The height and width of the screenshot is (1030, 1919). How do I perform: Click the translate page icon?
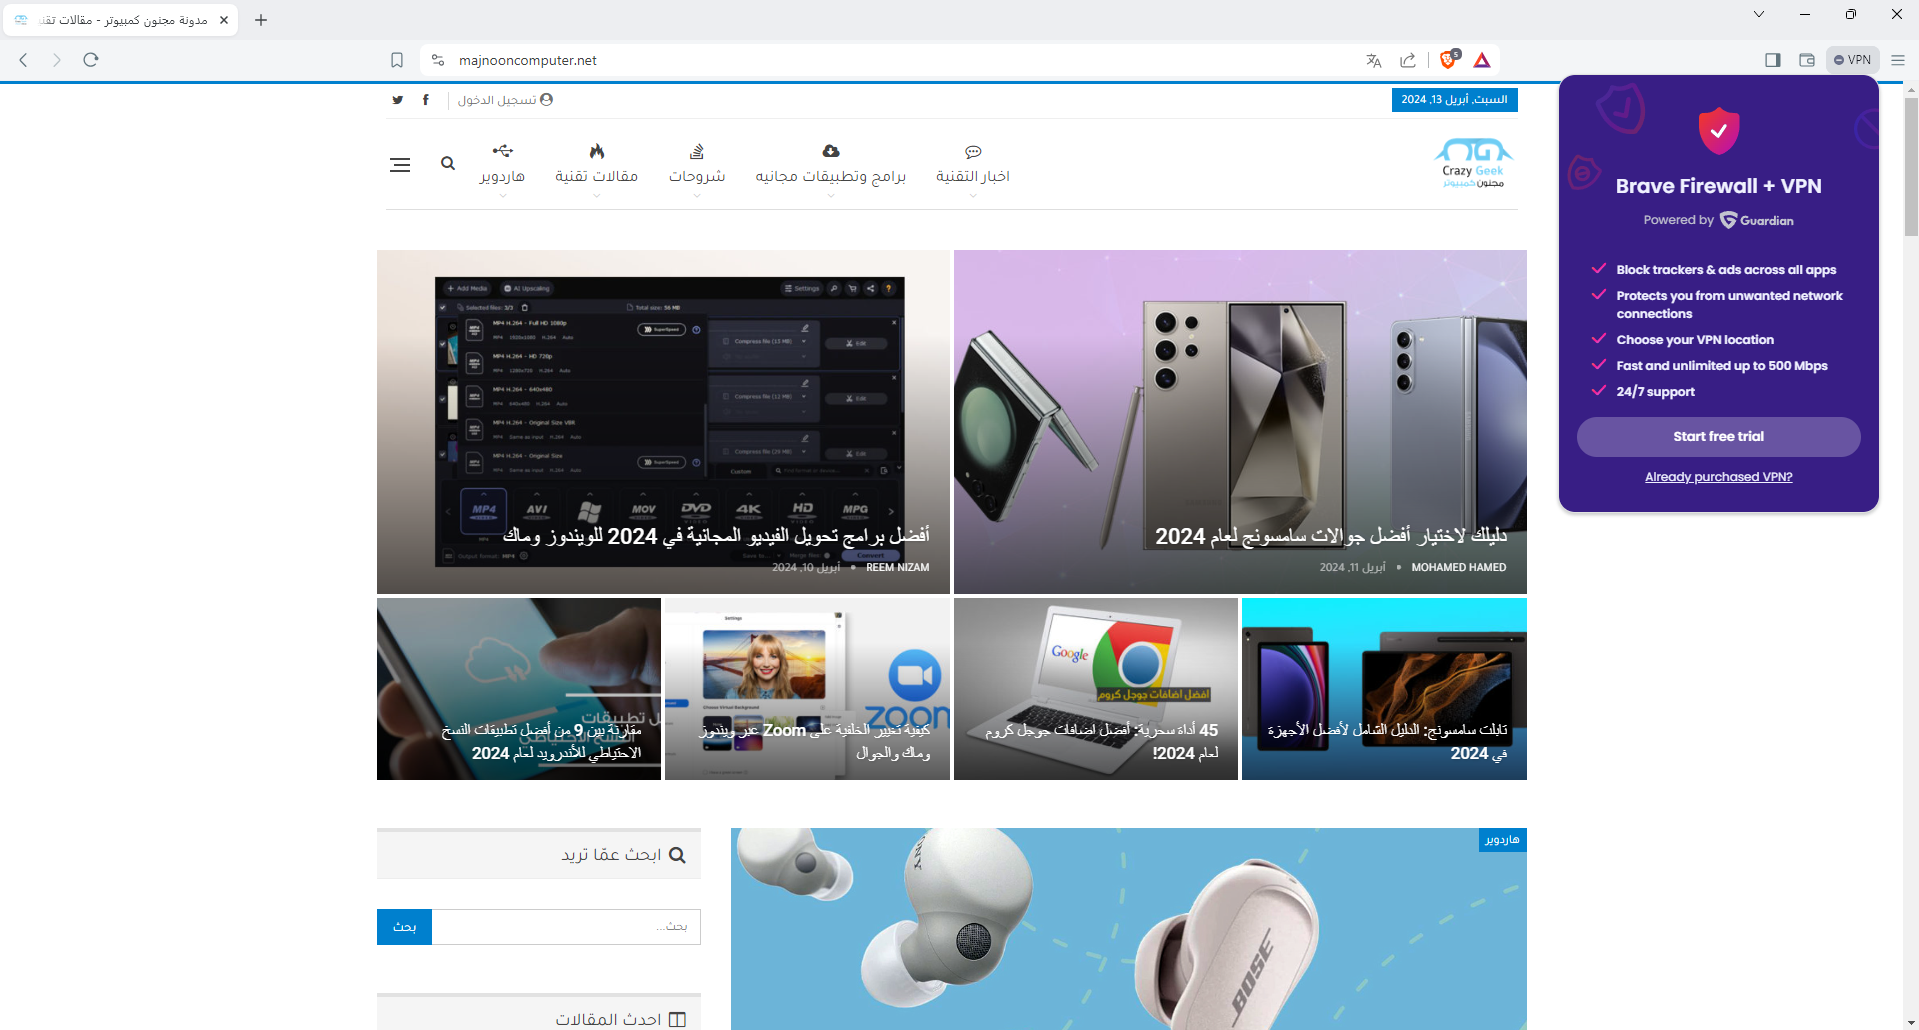1374,60
